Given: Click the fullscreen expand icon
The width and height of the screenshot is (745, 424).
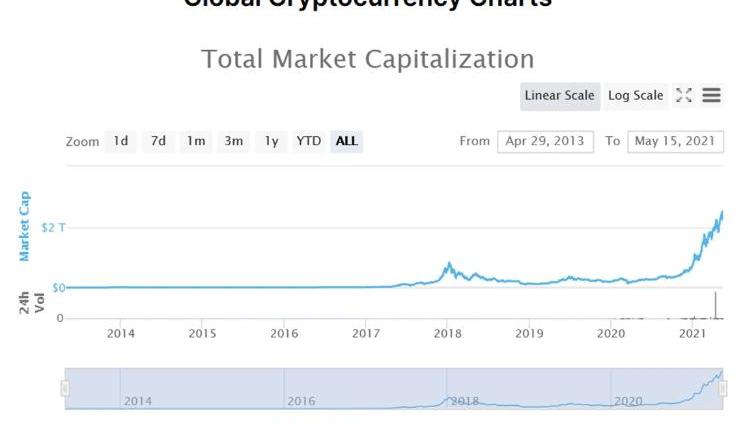Looking at the screenshot, I should tap(684, 96).
